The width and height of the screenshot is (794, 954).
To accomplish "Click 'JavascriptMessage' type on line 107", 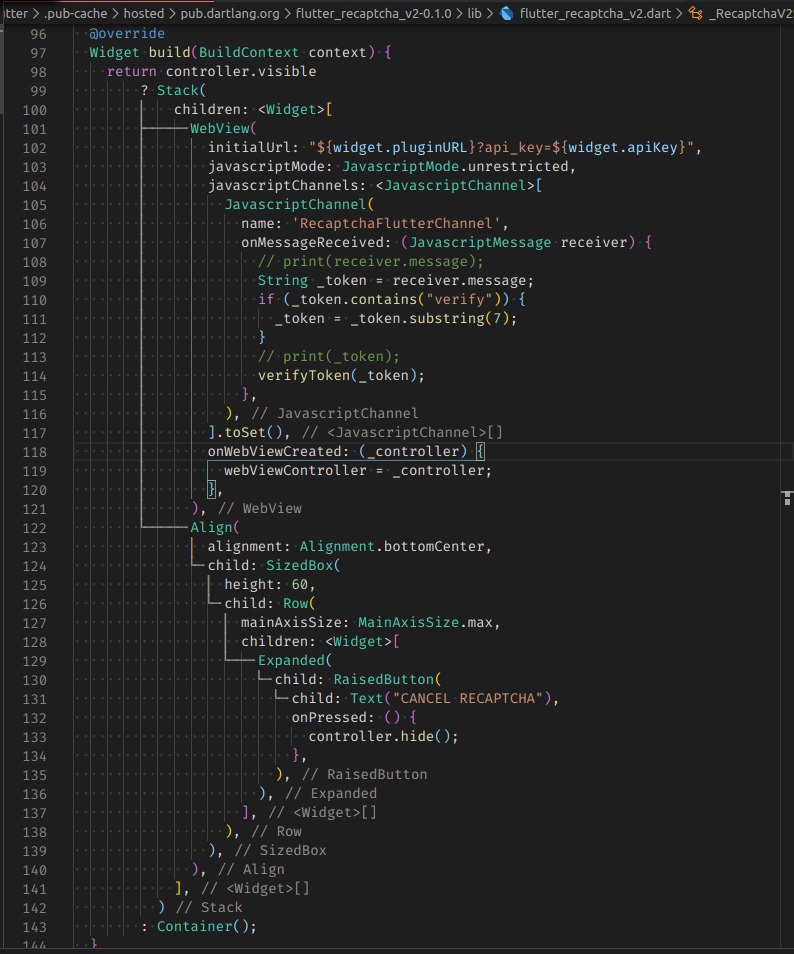I will (x=480, y=242).
